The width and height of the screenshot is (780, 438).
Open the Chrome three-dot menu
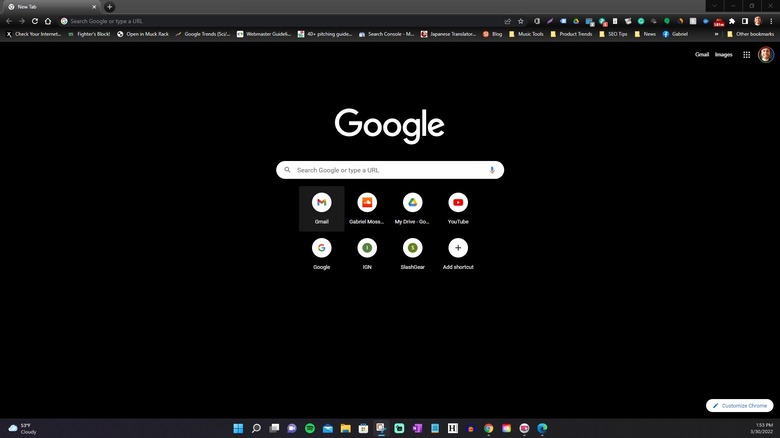pyautogui.click(x=771, y=21)
